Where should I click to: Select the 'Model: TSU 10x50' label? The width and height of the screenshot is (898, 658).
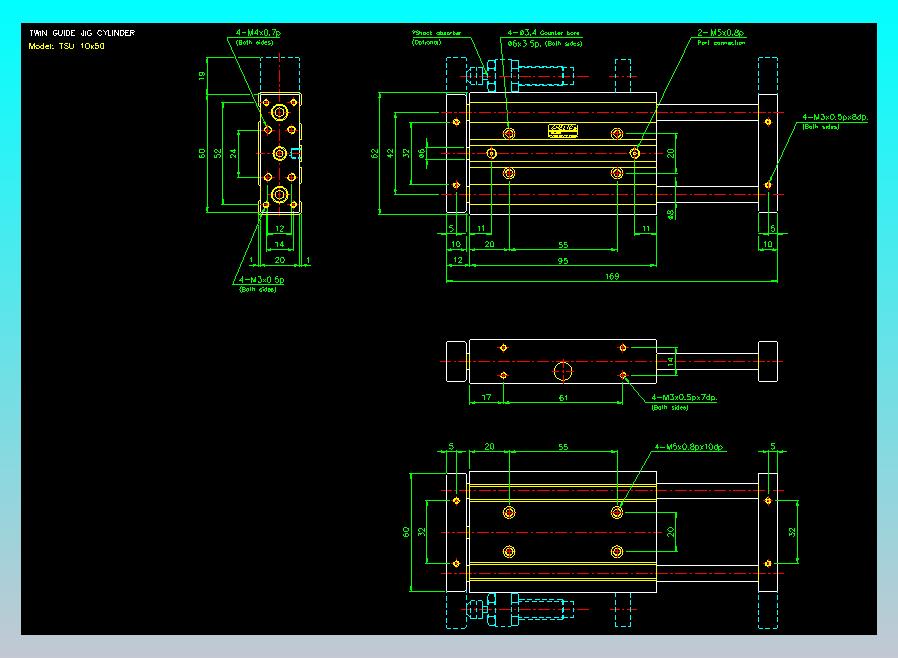pyautogui.click(x=66, y=46)
